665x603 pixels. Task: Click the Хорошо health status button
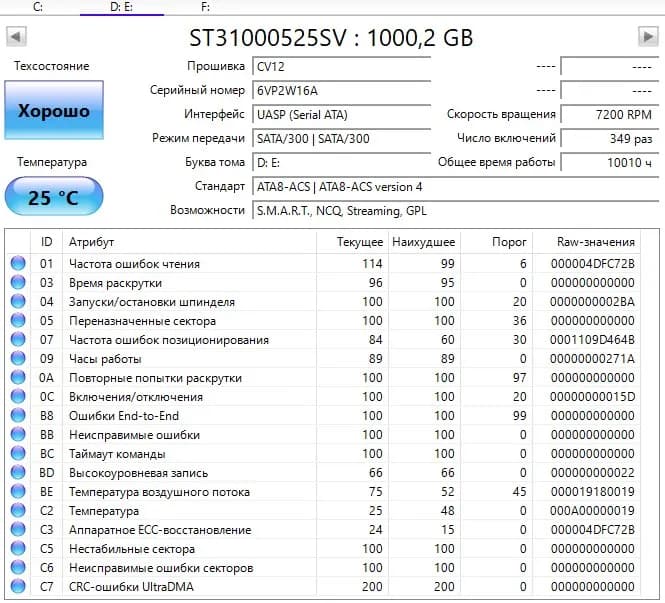54,110
